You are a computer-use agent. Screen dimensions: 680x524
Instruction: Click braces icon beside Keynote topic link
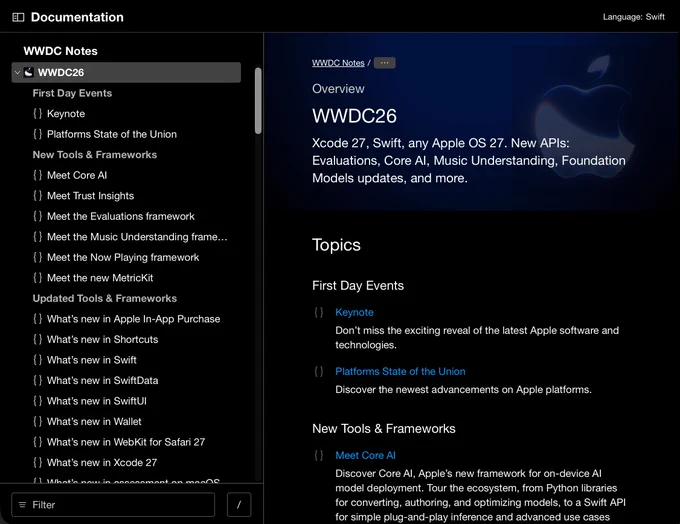coord(319,312)
